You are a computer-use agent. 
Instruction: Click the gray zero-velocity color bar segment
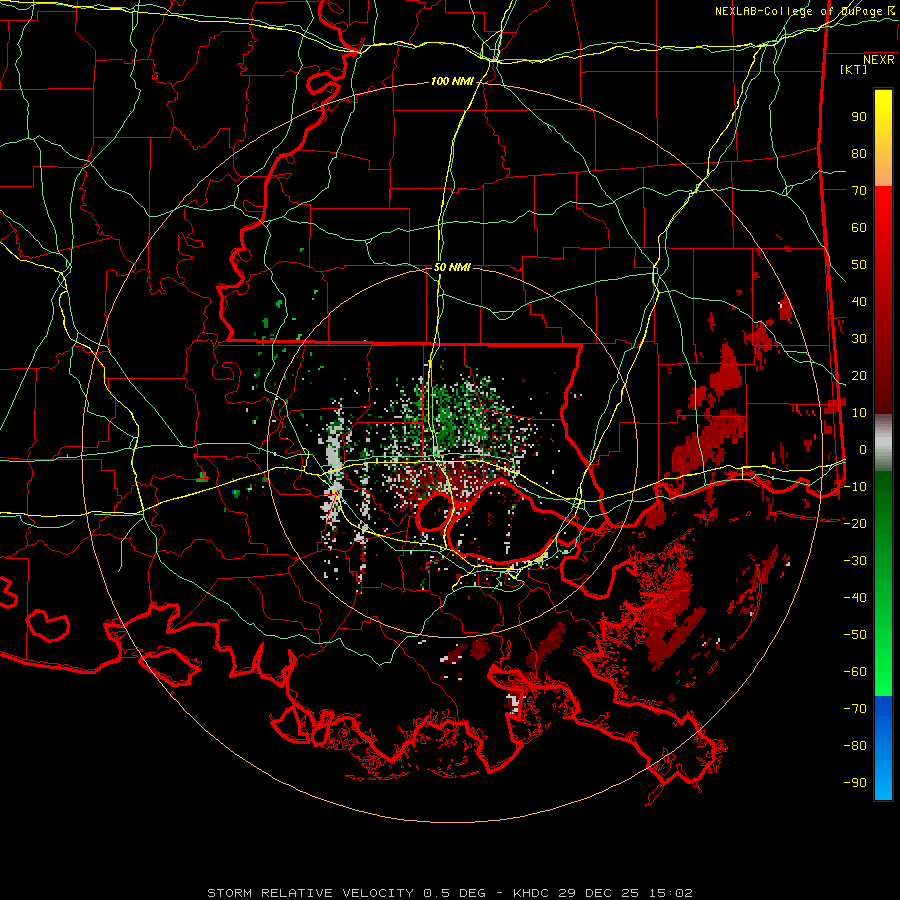pyautogui.click(x=883, y=443)
